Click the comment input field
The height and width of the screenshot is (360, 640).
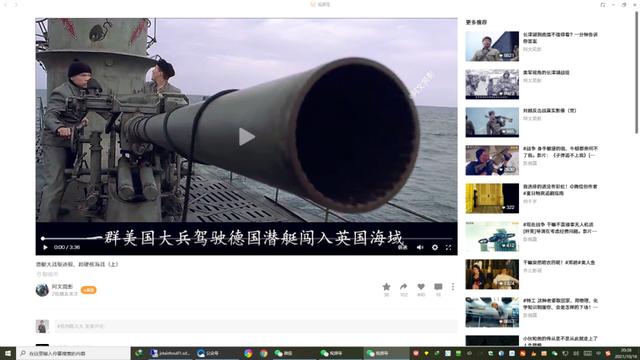pos(256,326)
